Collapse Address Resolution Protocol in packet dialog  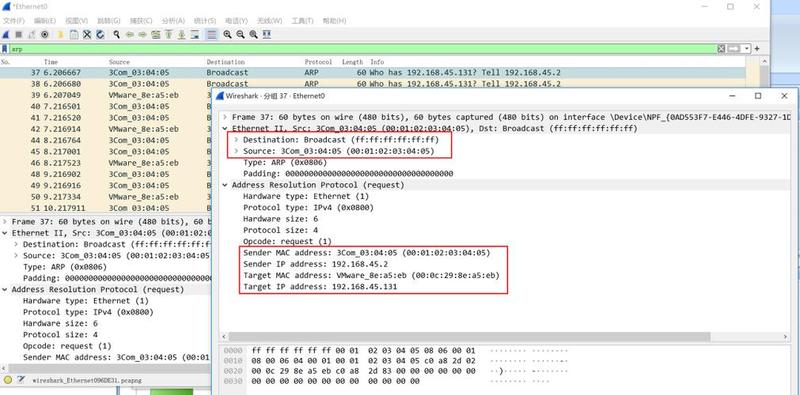225,185
